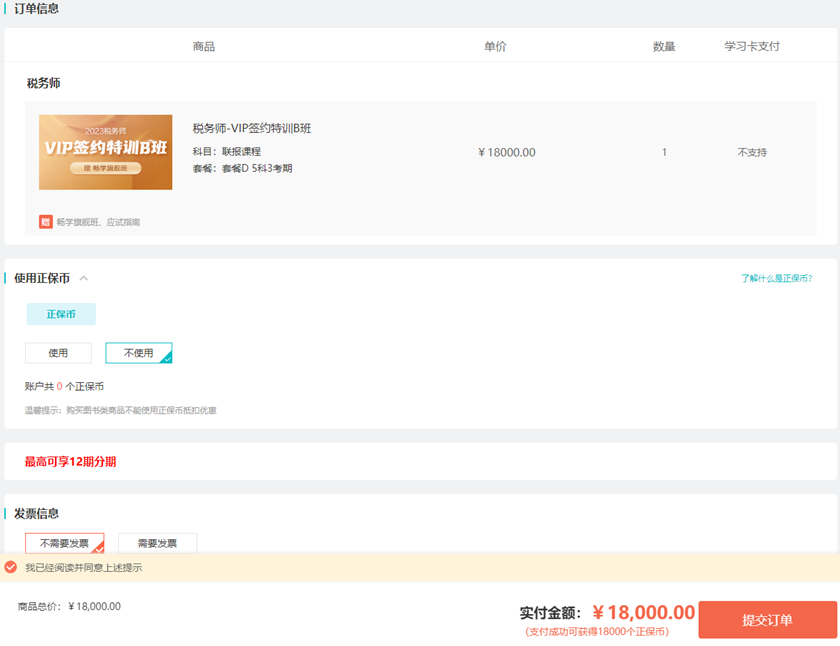840x646 pixels.
Task: Click the 我已经阅读并同意上述提示 agreement text
Action: tap(83, 567)
